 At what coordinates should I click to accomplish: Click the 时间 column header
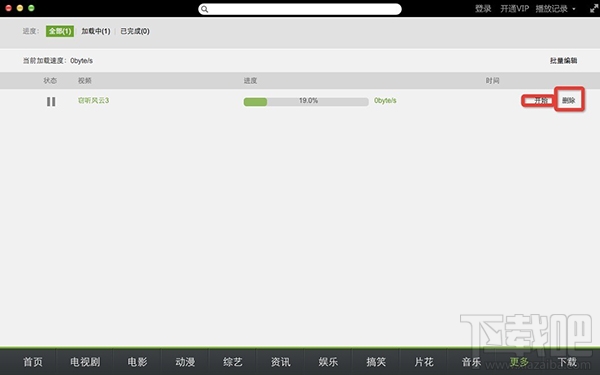pyautogui.click(x=492, y=80)
